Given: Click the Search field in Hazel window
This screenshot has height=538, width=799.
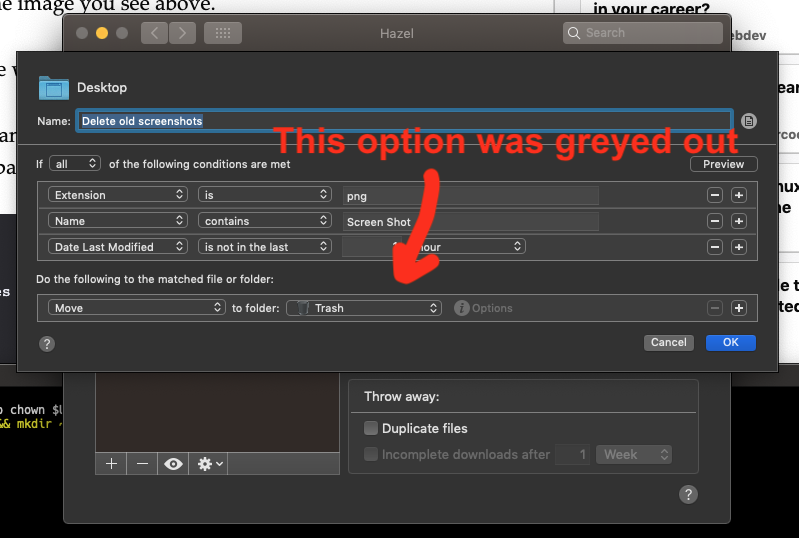Looking at the screenshot, I should click(x=643, y=33).
